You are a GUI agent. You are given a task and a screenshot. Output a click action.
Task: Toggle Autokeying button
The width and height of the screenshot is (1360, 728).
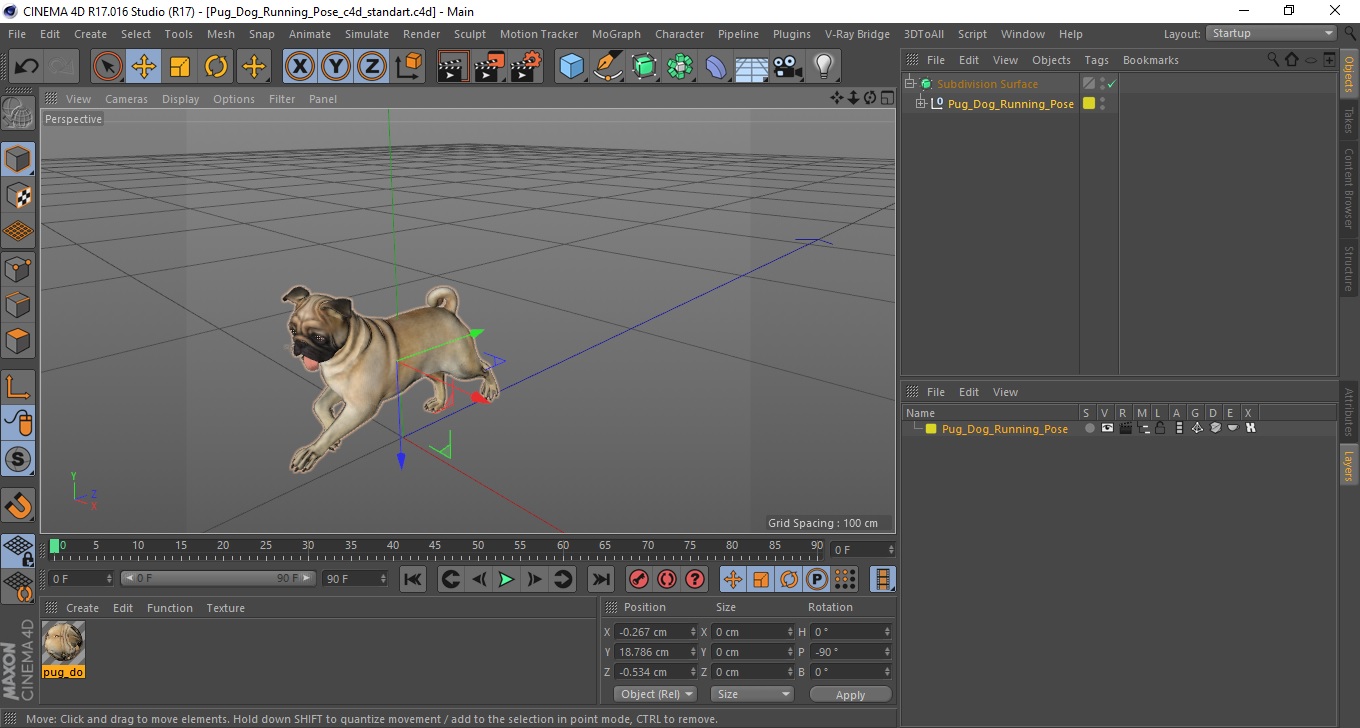coord(667,579)
